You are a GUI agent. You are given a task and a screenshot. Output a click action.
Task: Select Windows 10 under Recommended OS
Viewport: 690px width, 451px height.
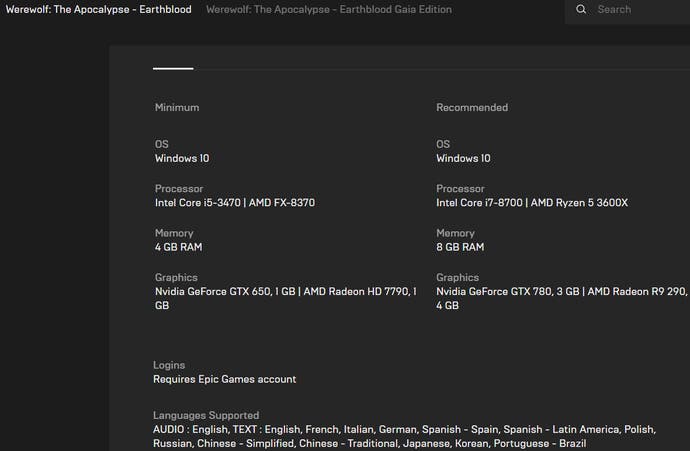pos(463,158)
